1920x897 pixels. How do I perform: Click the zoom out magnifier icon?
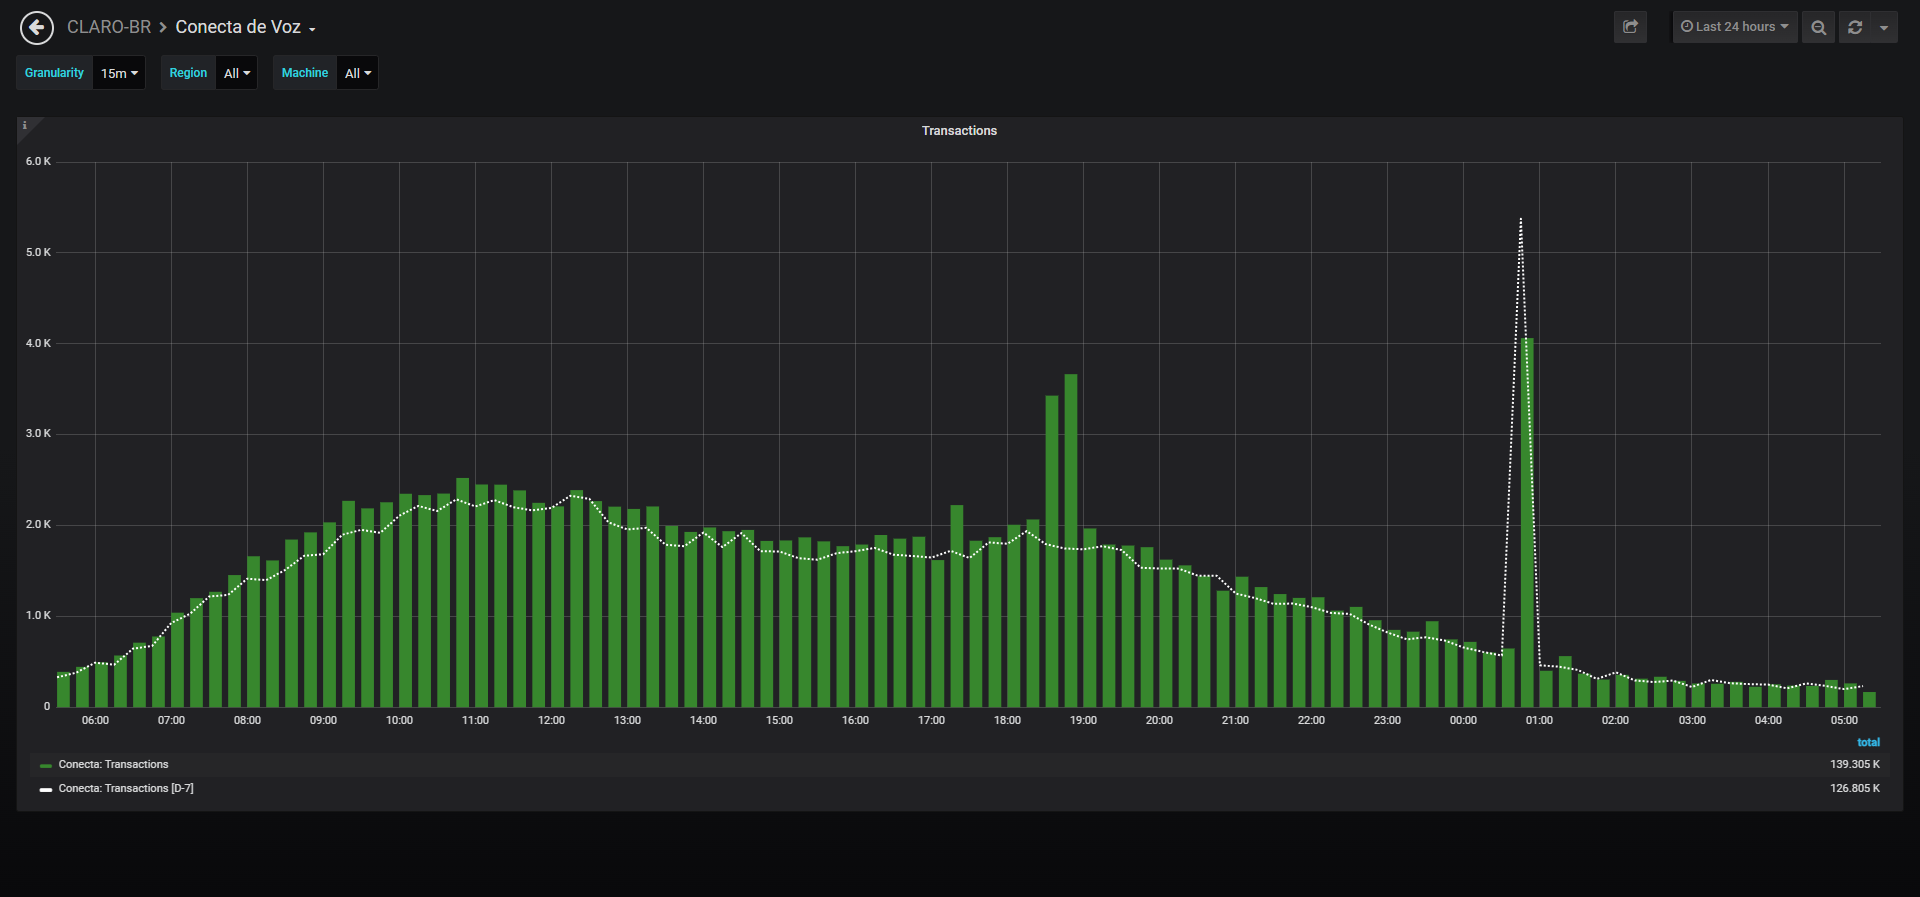point(1818,27)
